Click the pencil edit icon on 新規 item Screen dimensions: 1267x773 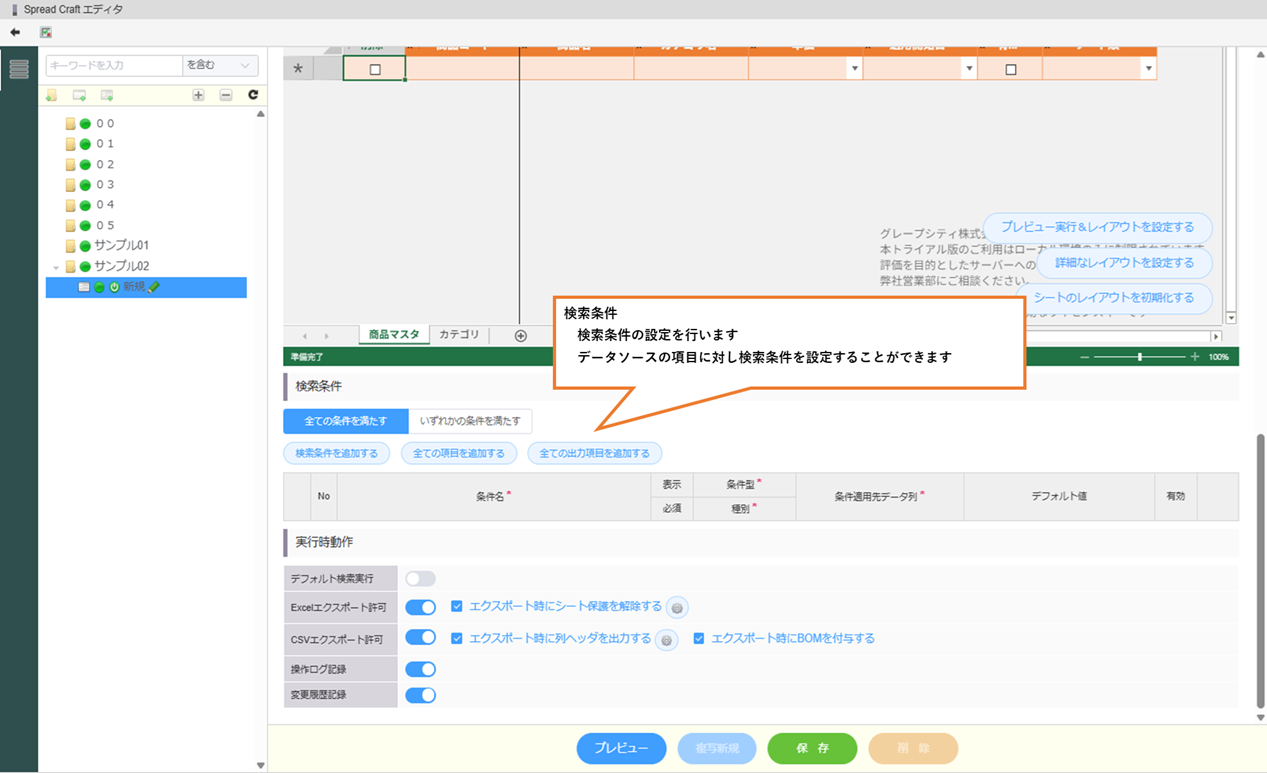coord(154,288)
